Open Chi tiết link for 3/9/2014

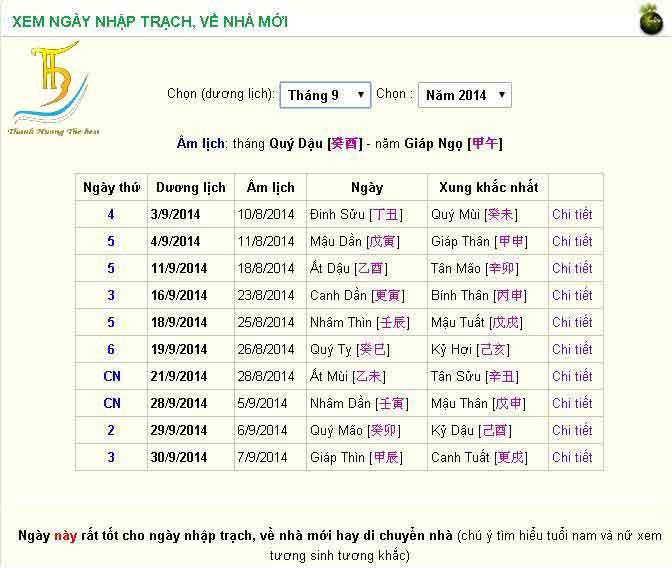[x=572, y=214]
